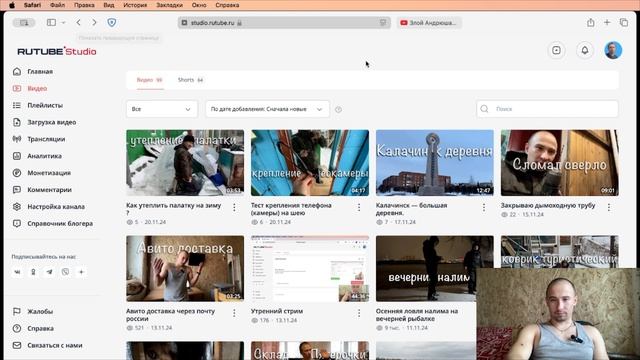This screenshot has height=360, width=640.
Task: Open Закрываю дымоходную трубу video title
Action: pyautogui.click(x=548, y=205)
